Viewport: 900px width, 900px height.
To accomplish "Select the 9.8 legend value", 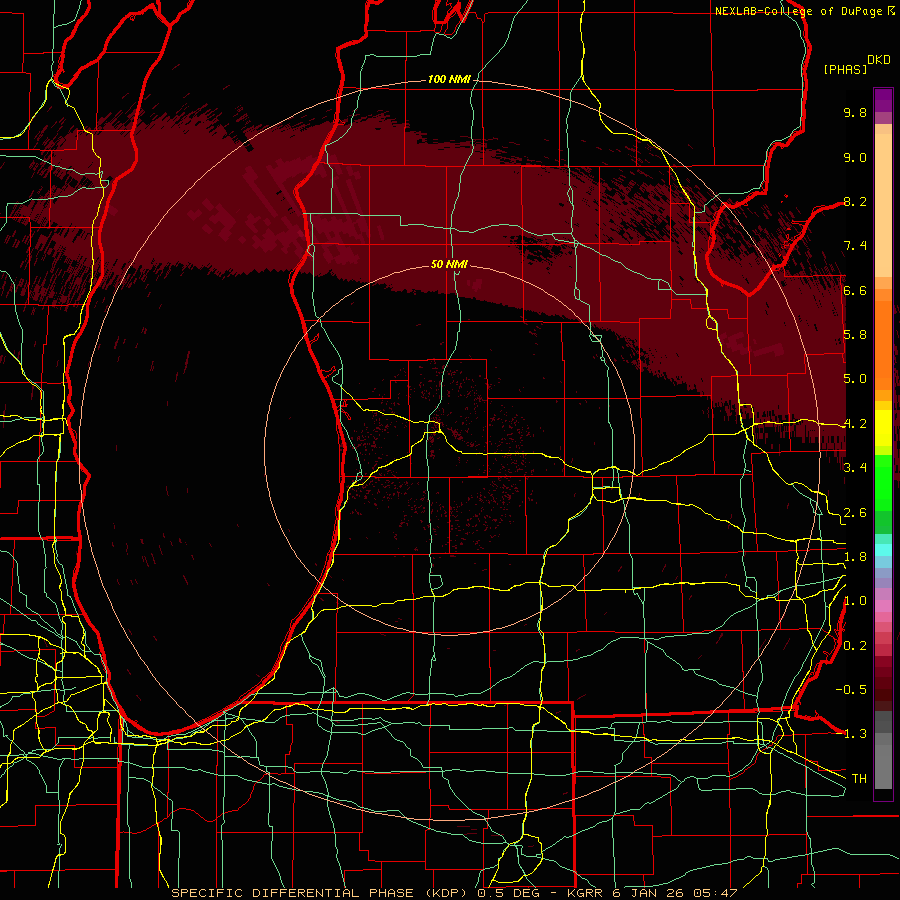I will (x=855, y=112).
